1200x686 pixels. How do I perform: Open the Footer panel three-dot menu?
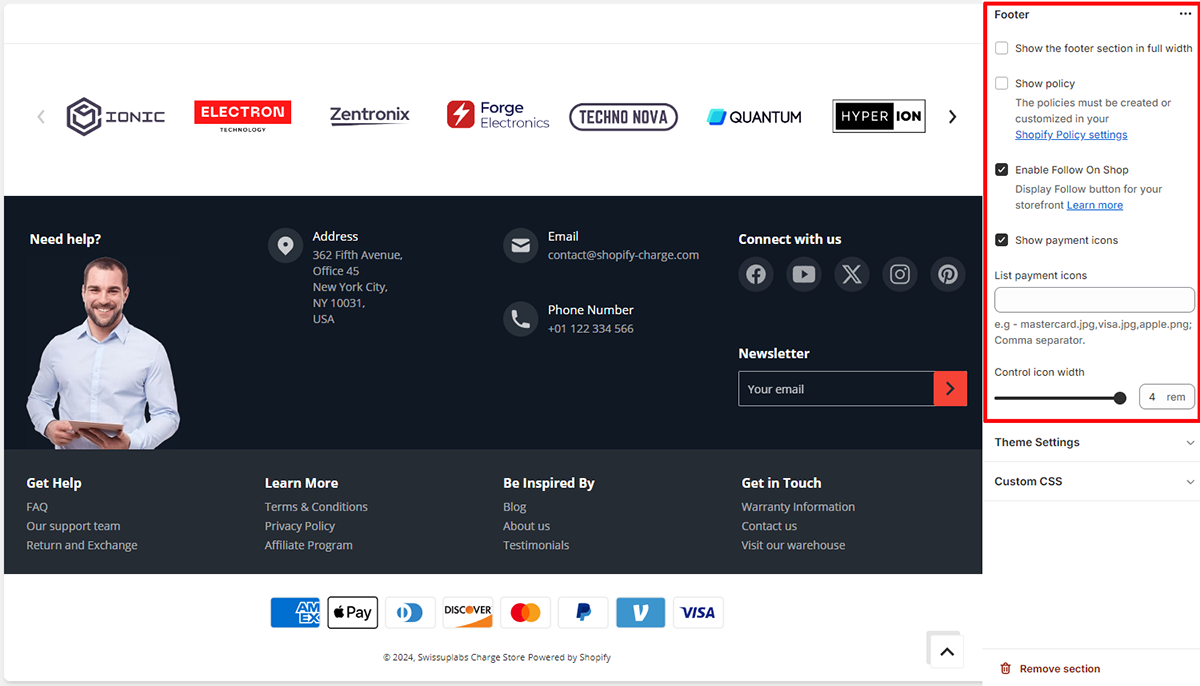pos(1184,12)
